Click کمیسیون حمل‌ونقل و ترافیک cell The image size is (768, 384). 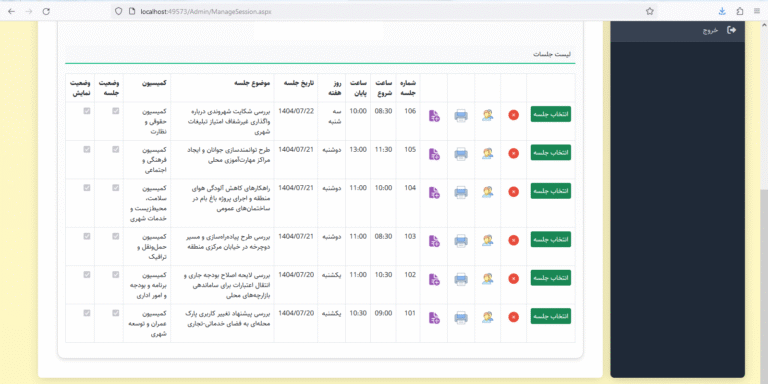(146, 246)
